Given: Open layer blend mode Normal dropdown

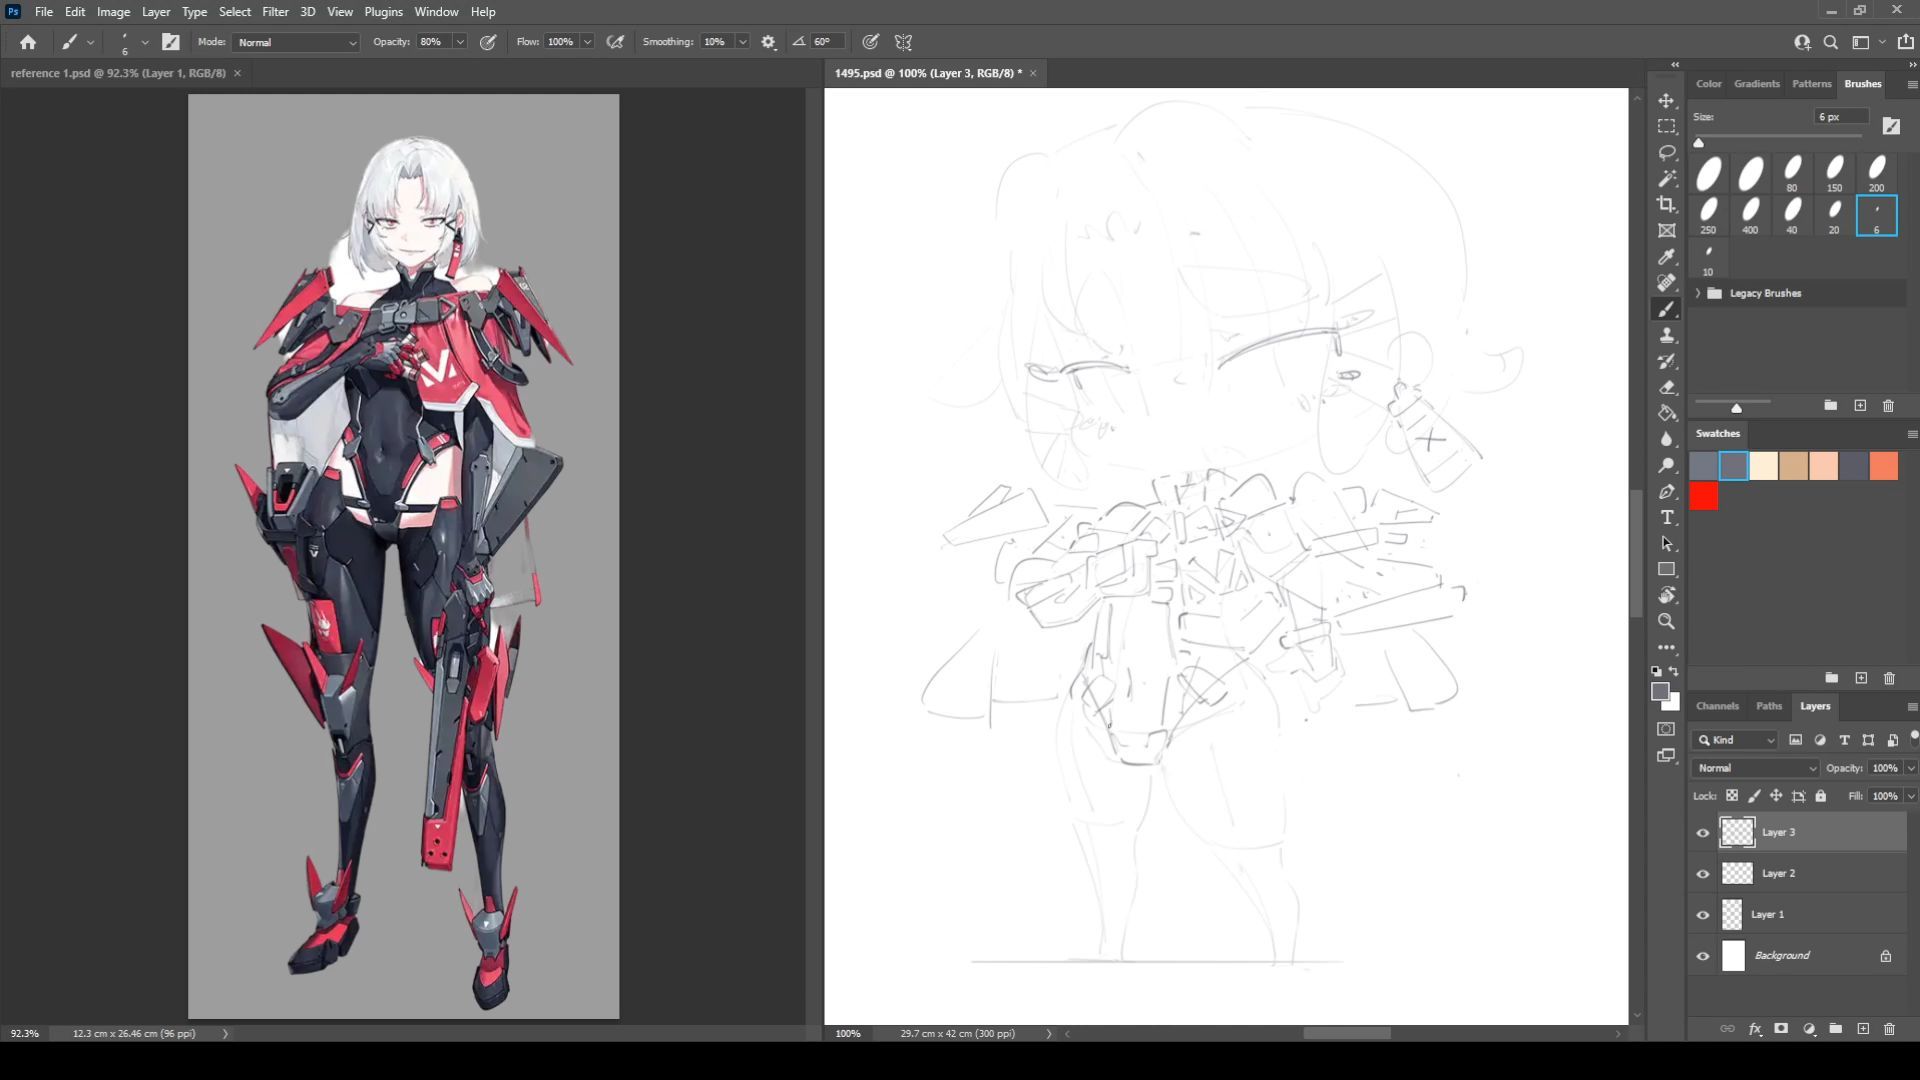Looking at the screenshot, I should [1756, 768].
